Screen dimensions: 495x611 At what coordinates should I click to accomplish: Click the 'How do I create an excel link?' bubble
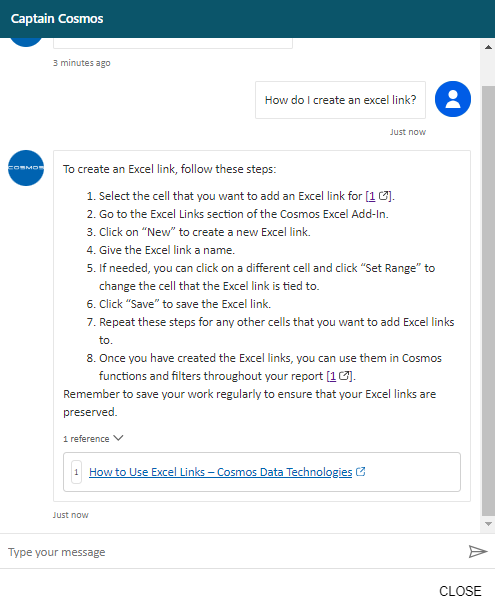pos(340,100)
